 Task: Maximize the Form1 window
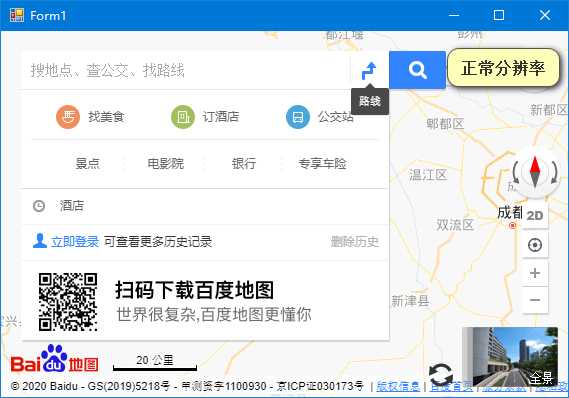pyautogui.click(x=499, y=15)
